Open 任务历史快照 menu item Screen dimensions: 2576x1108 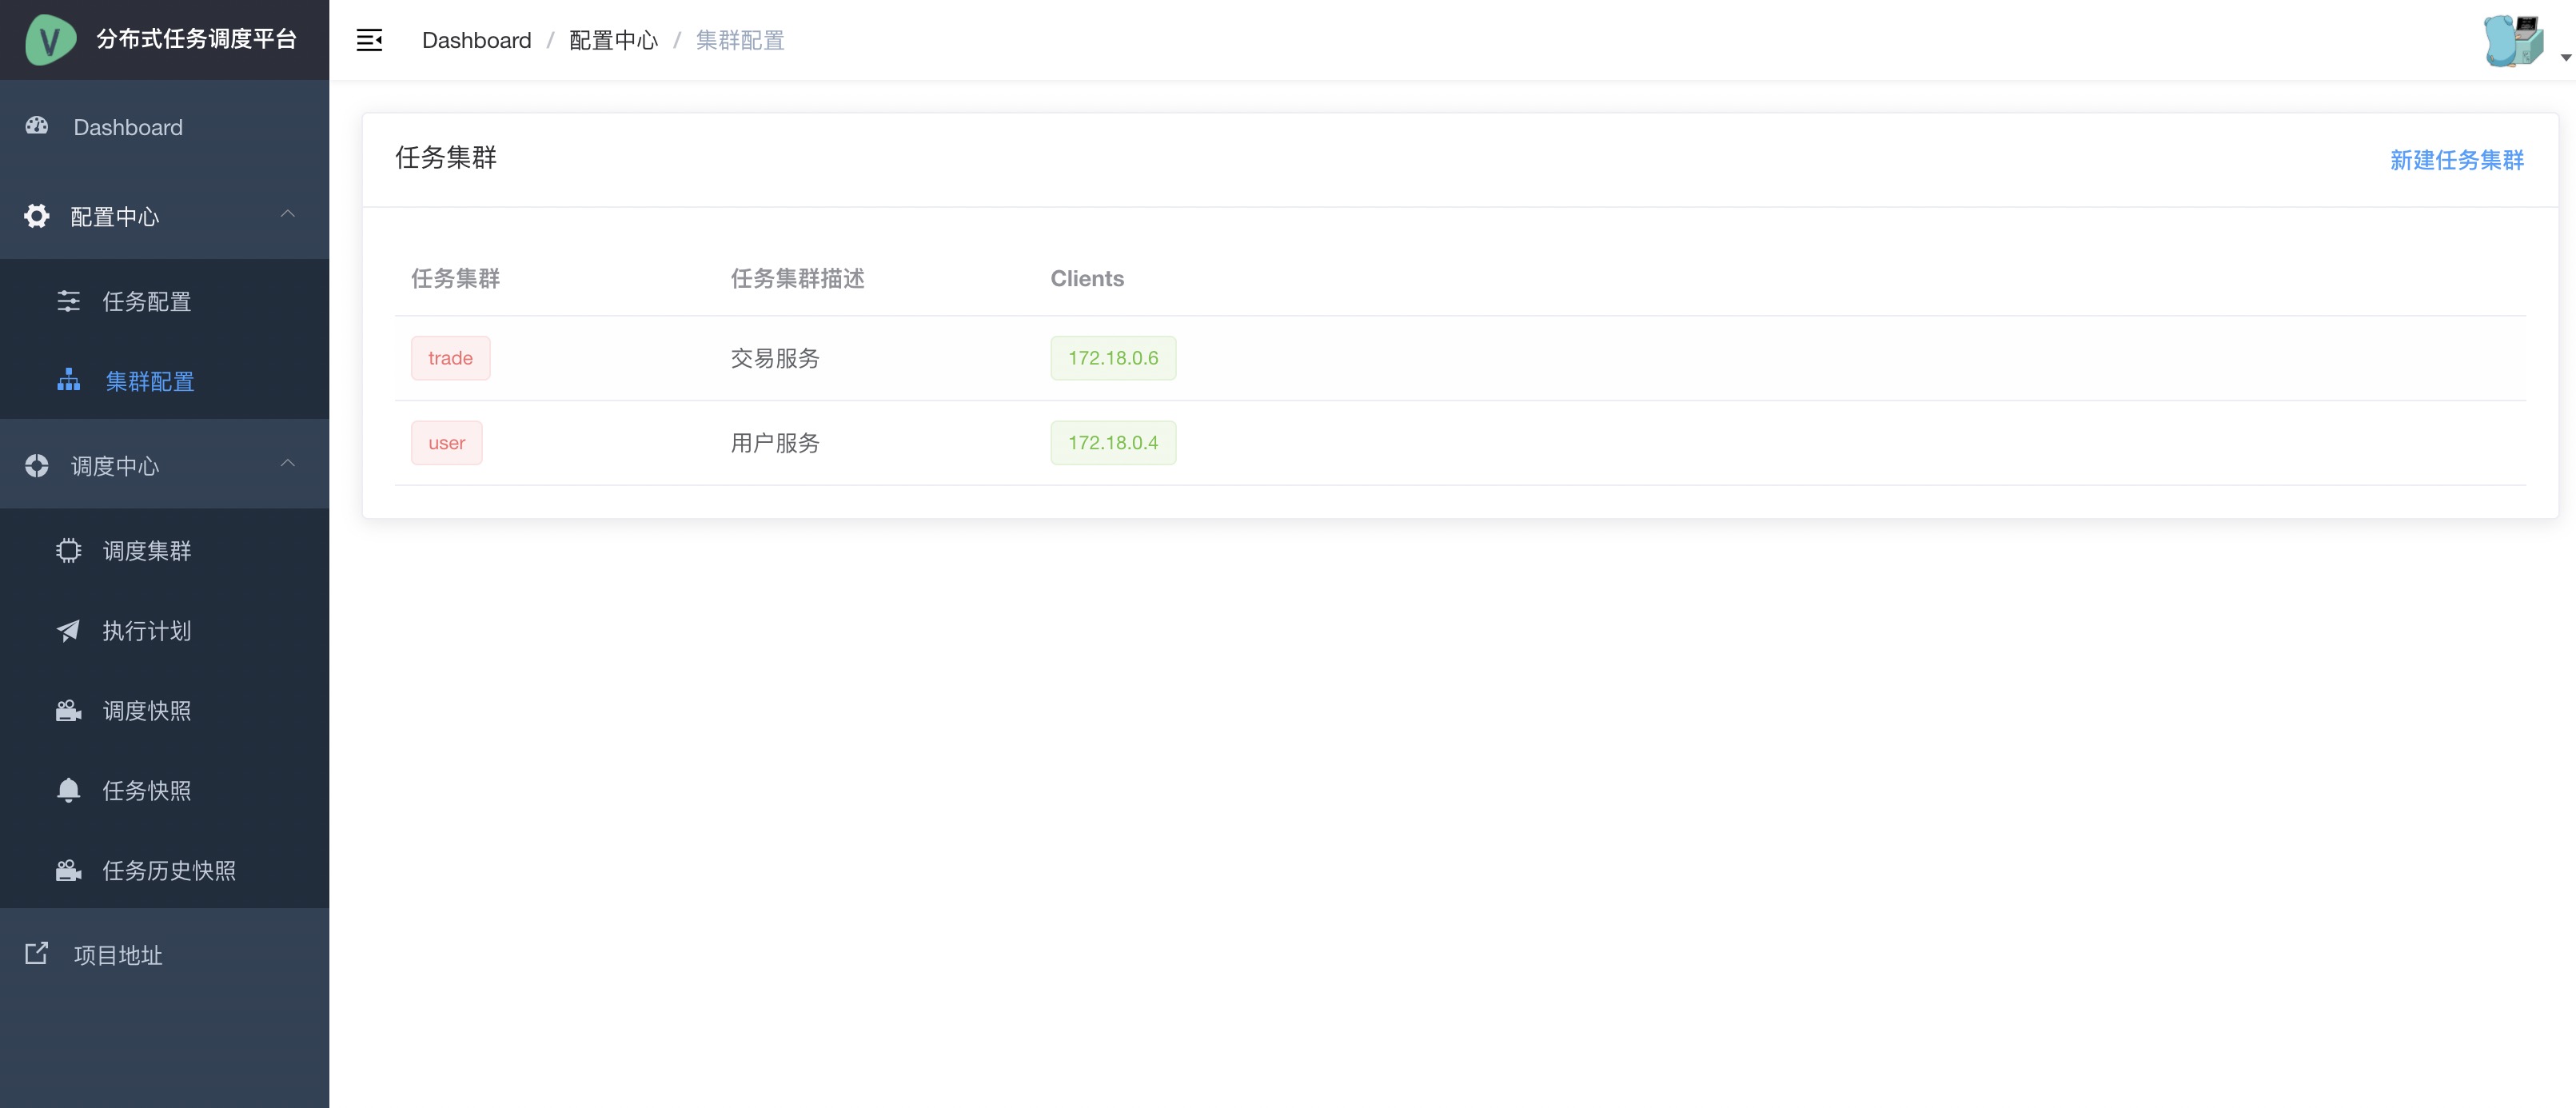pos(169,870)
